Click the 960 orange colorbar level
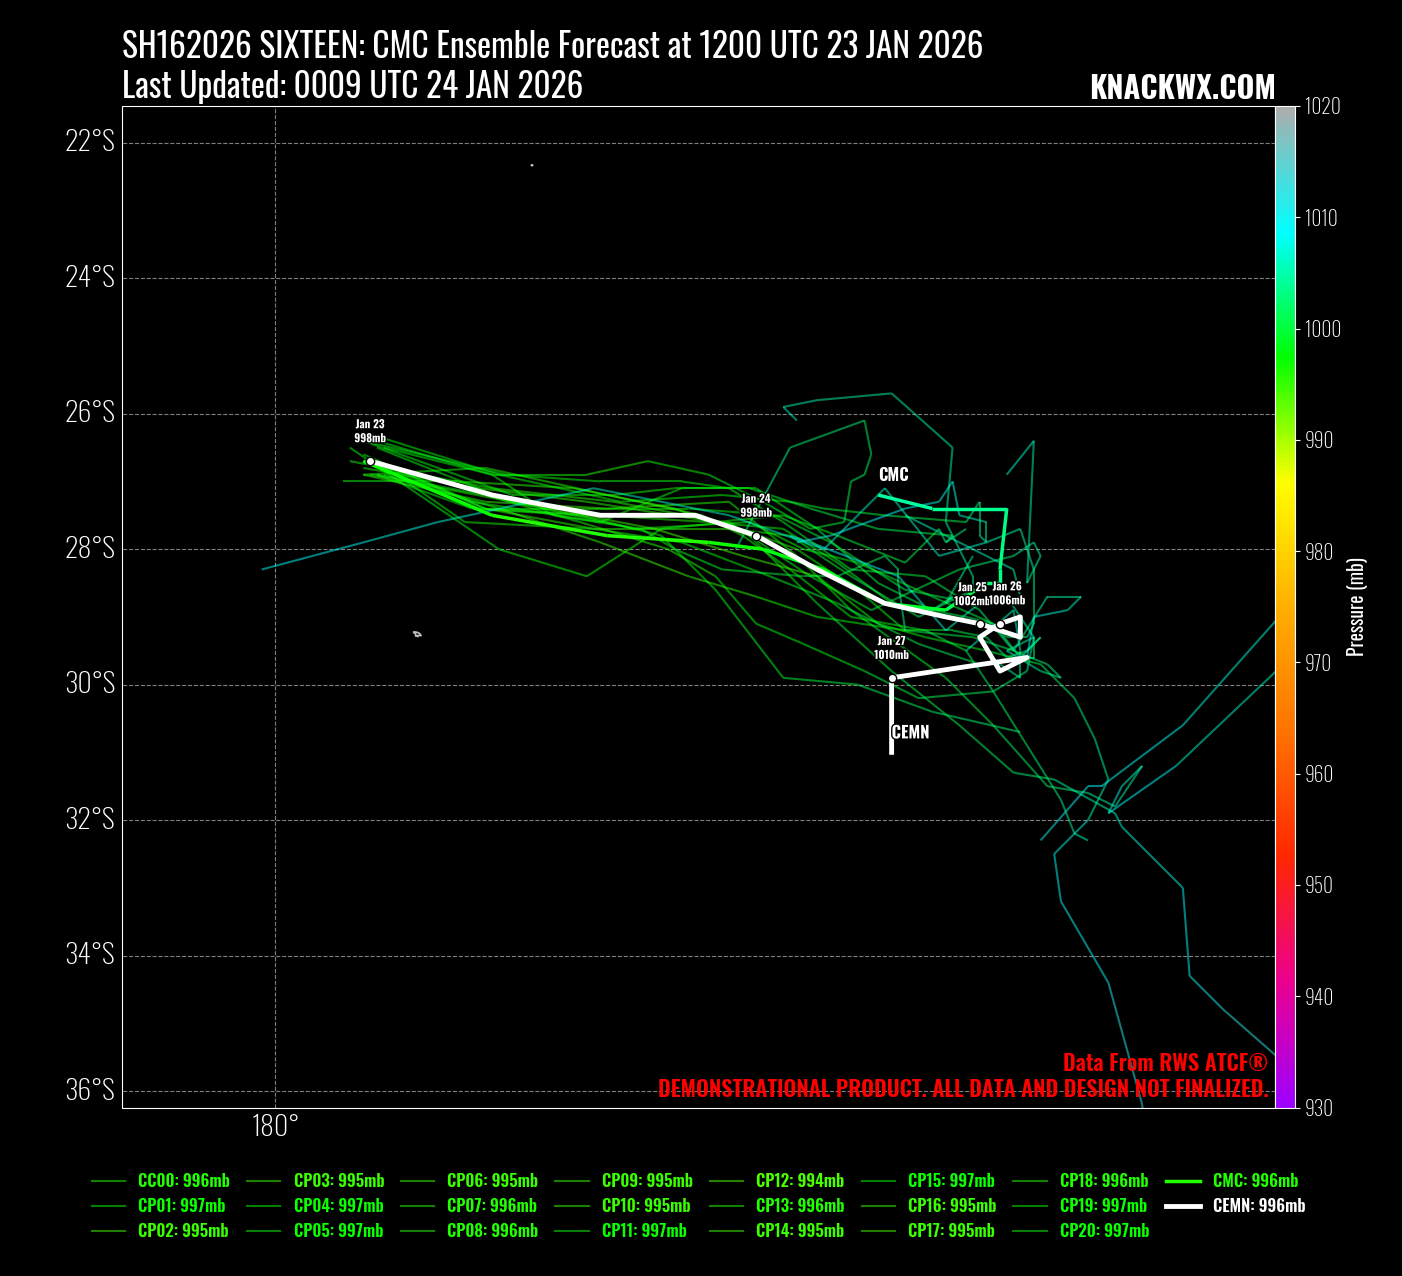Viewport: 1402px width, 1276px height. coord(1285,774)
